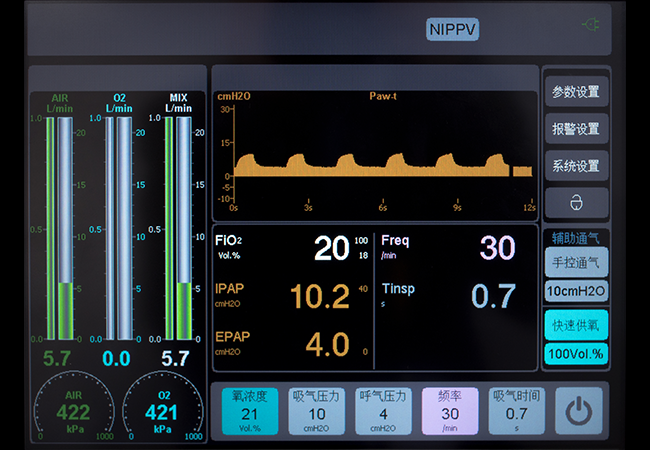Open the 参数设置 menu
Viewport: 650px width, 450px height.
[x=575, y=92]
